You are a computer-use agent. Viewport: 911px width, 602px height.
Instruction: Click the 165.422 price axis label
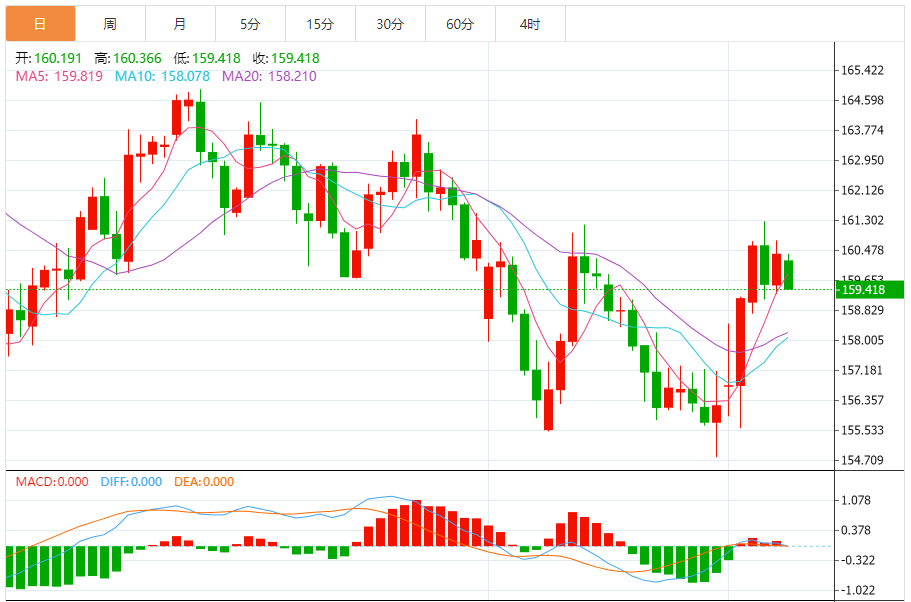coord(863,70)
